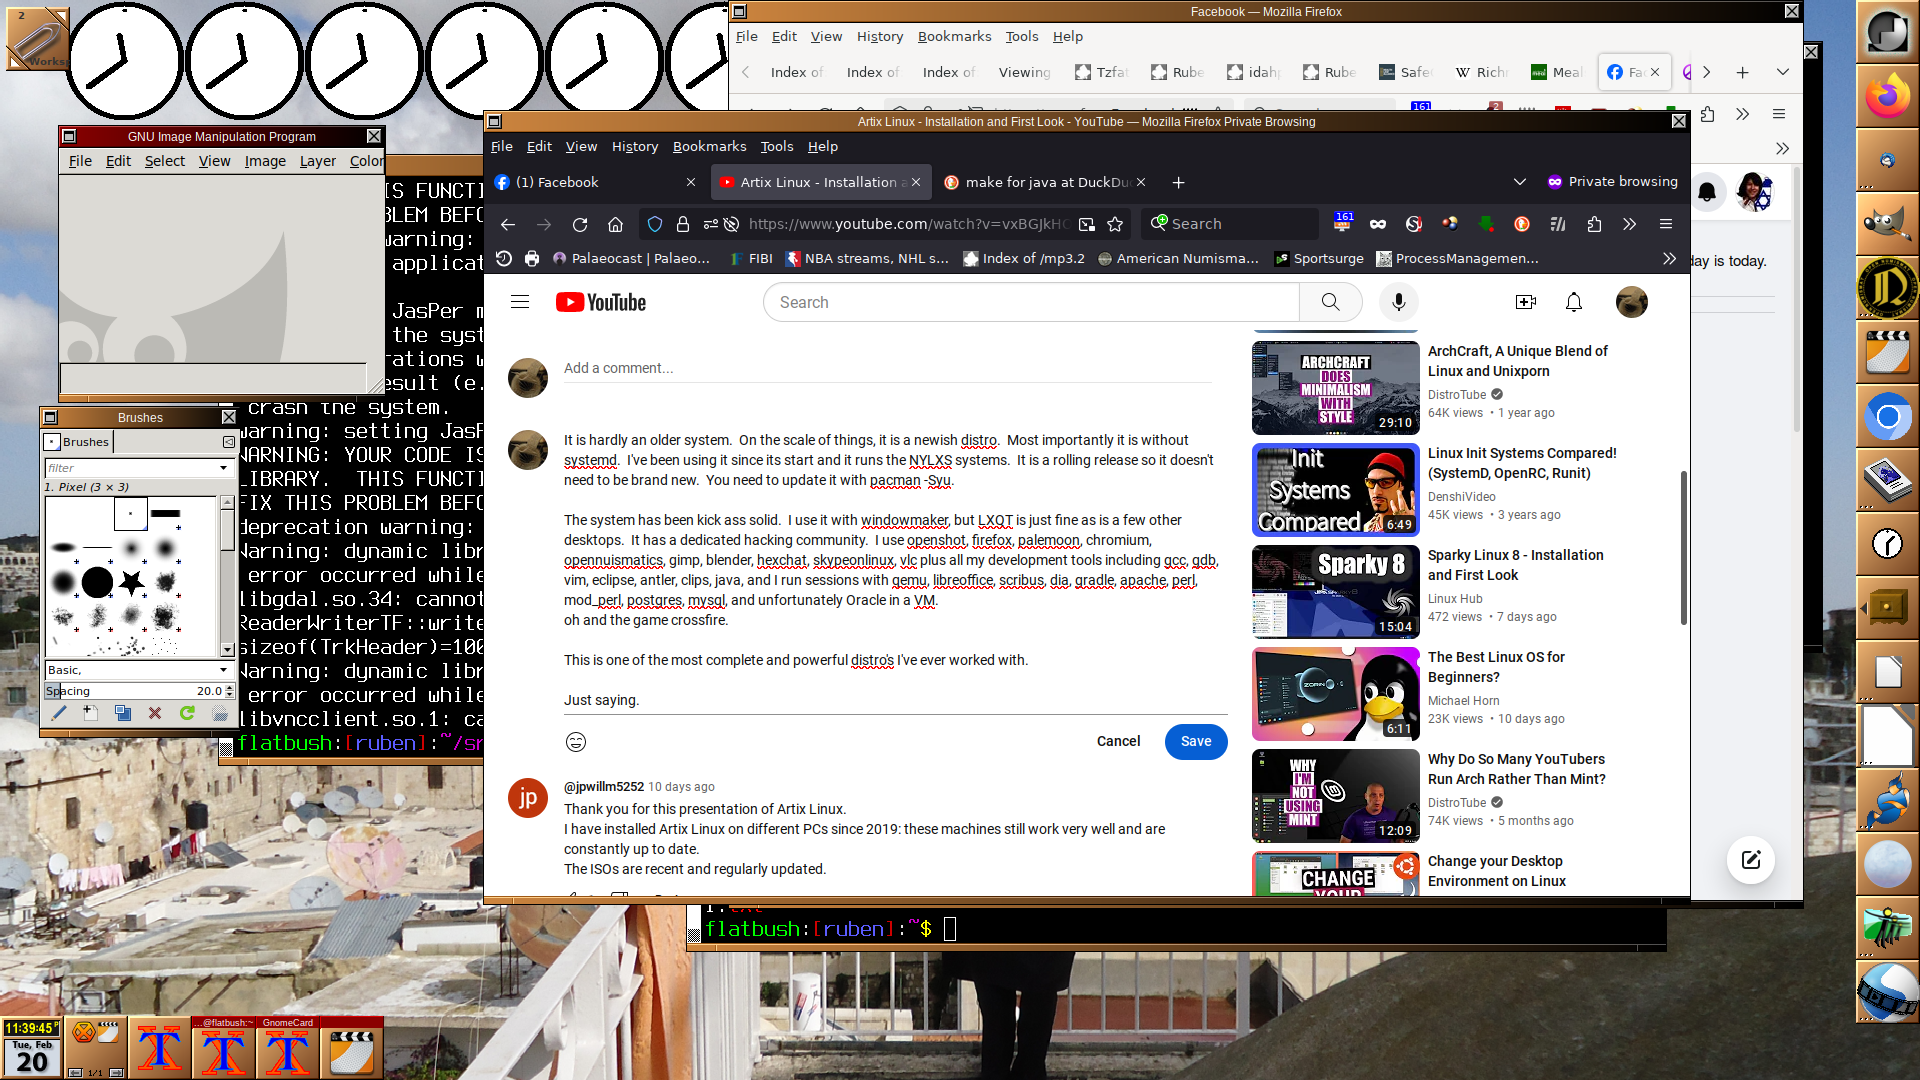Show more bookmarks with double chevron

click(1669, 258)
